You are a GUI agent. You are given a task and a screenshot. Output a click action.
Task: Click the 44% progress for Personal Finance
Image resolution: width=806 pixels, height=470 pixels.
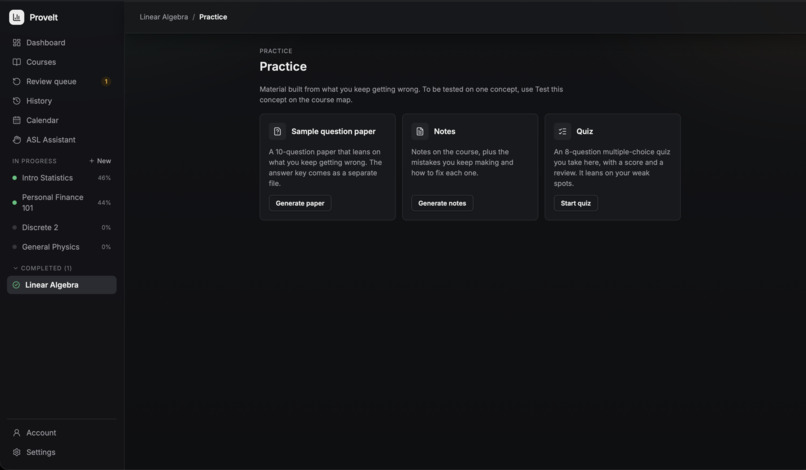[104, 203]
